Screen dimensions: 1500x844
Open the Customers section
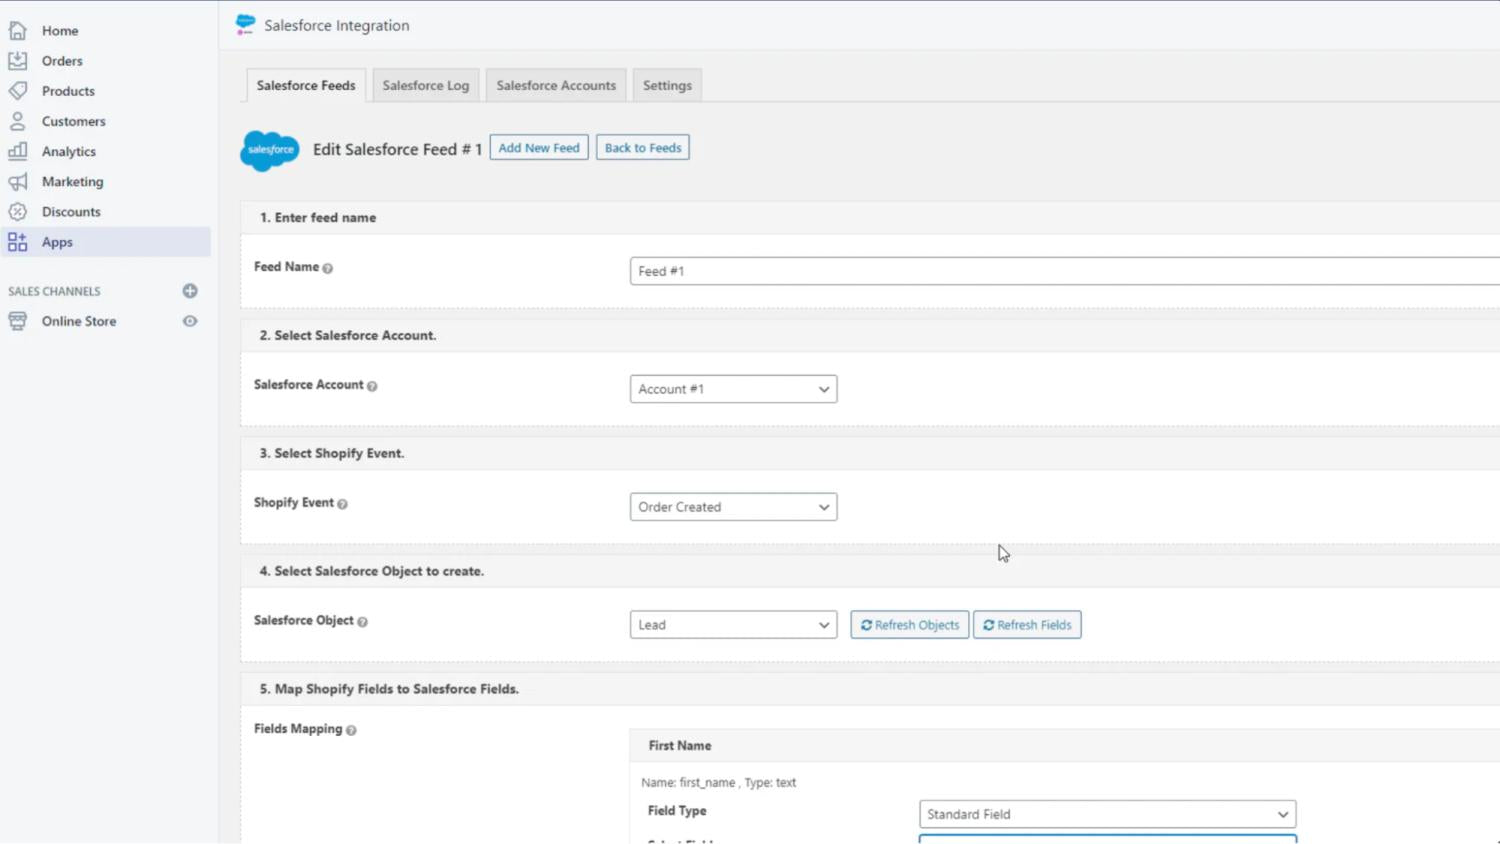(73, 121)
